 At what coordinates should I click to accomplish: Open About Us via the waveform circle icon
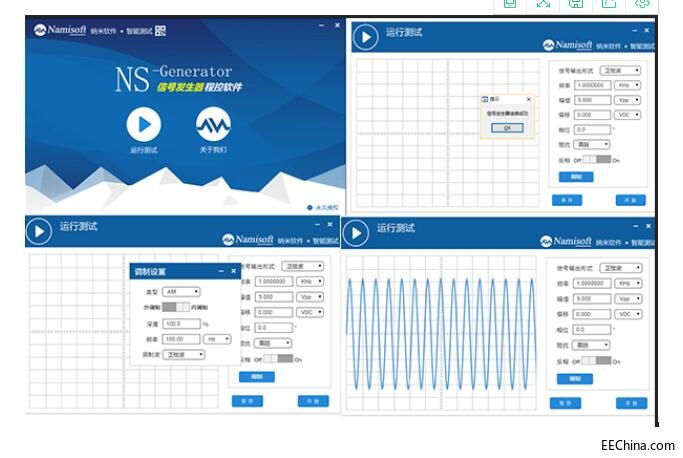click(212, 125)
